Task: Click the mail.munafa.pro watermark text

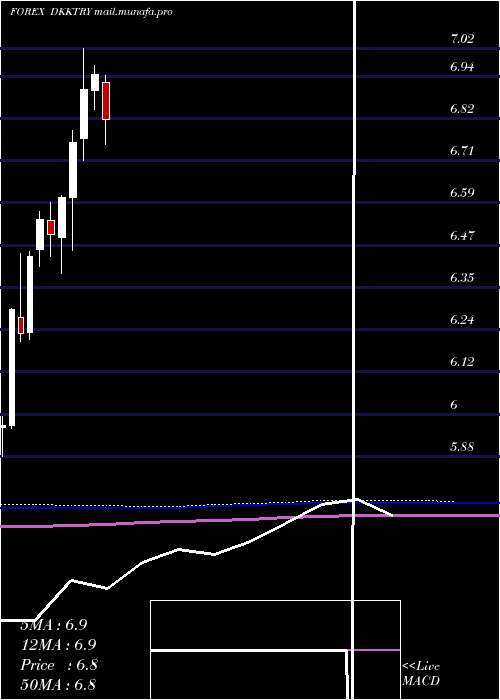Action: (x=133, y=12)
